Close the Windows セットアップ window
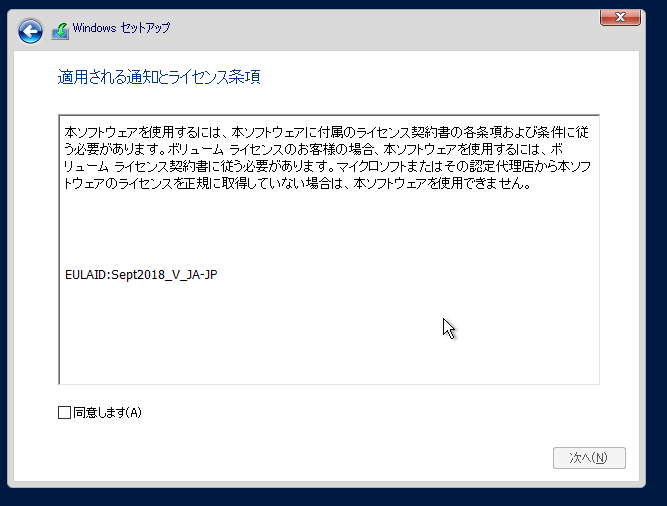 (x=620, y=17)
